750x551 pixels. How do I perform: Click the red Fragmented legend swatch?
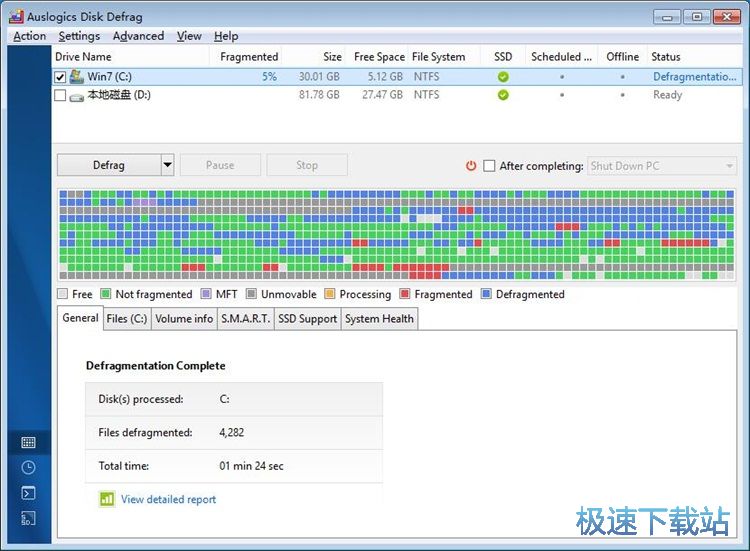pos(405,295)
